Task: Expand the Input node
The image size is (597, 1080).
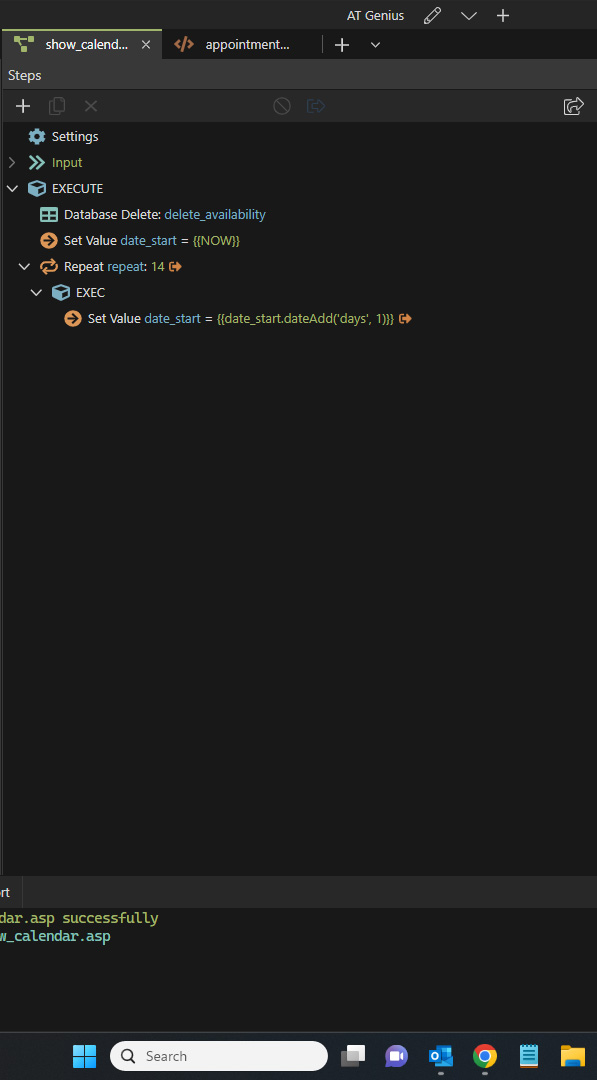Action: pyautogui.click(x=11, y=163)
